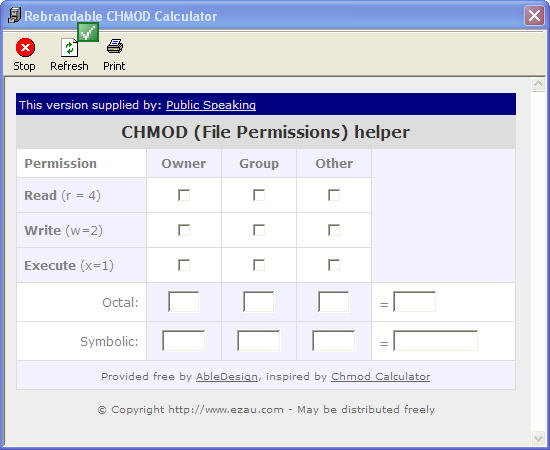
Task: Click the Other octal input field
Action: click(x=334, y=302)
